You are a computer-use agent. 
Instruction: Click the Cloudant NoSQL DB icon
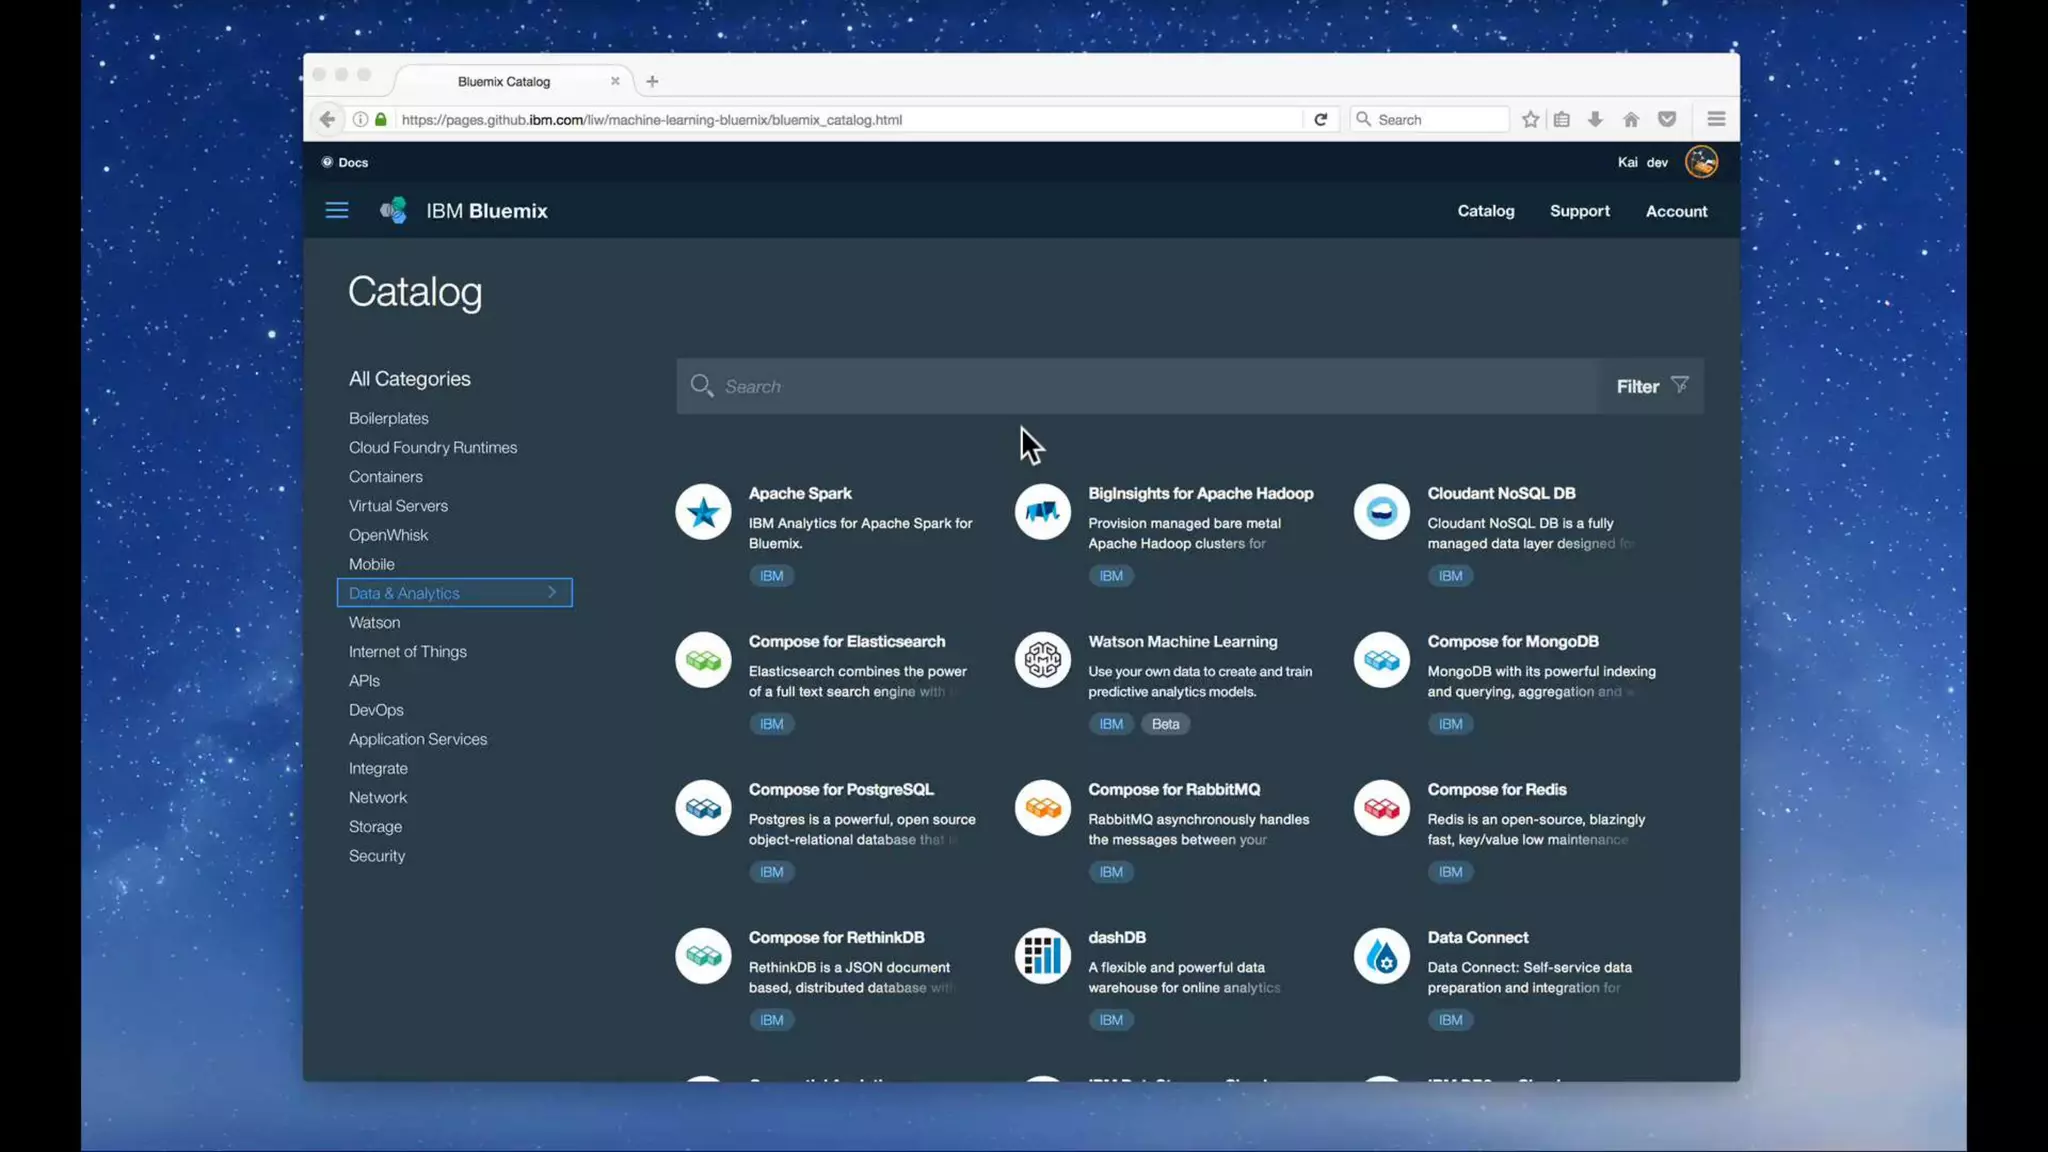(1381, 512)
